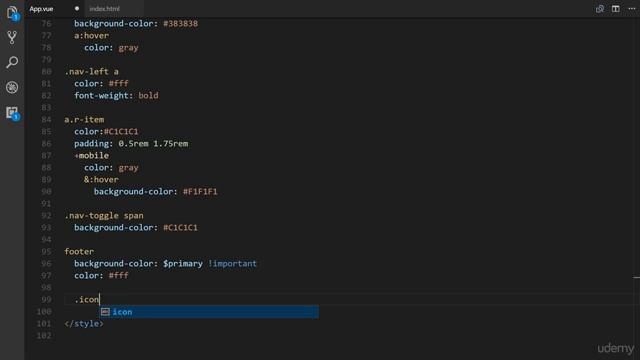
Task: Click line number 95 in gutter
Action: coord(47,251)
